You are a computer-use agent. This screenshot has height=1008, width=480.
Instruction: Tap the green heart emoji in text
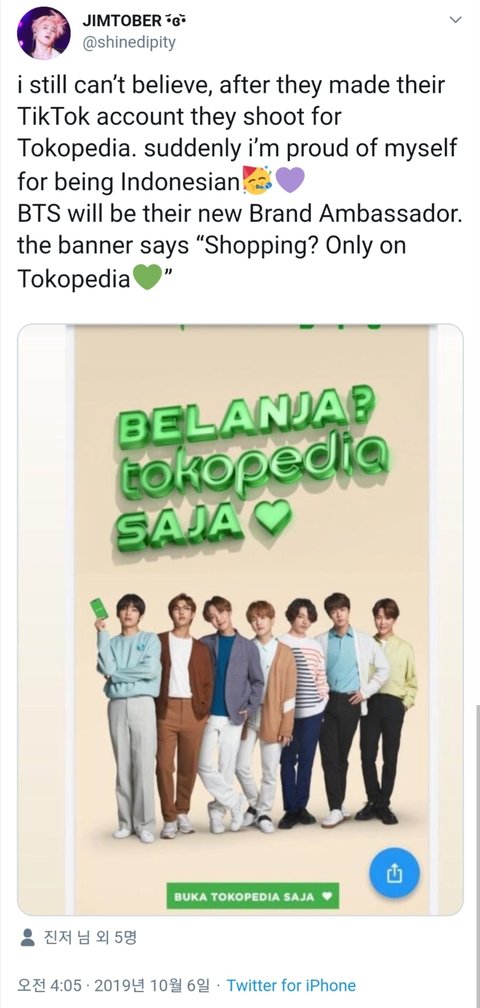(147, 278)
